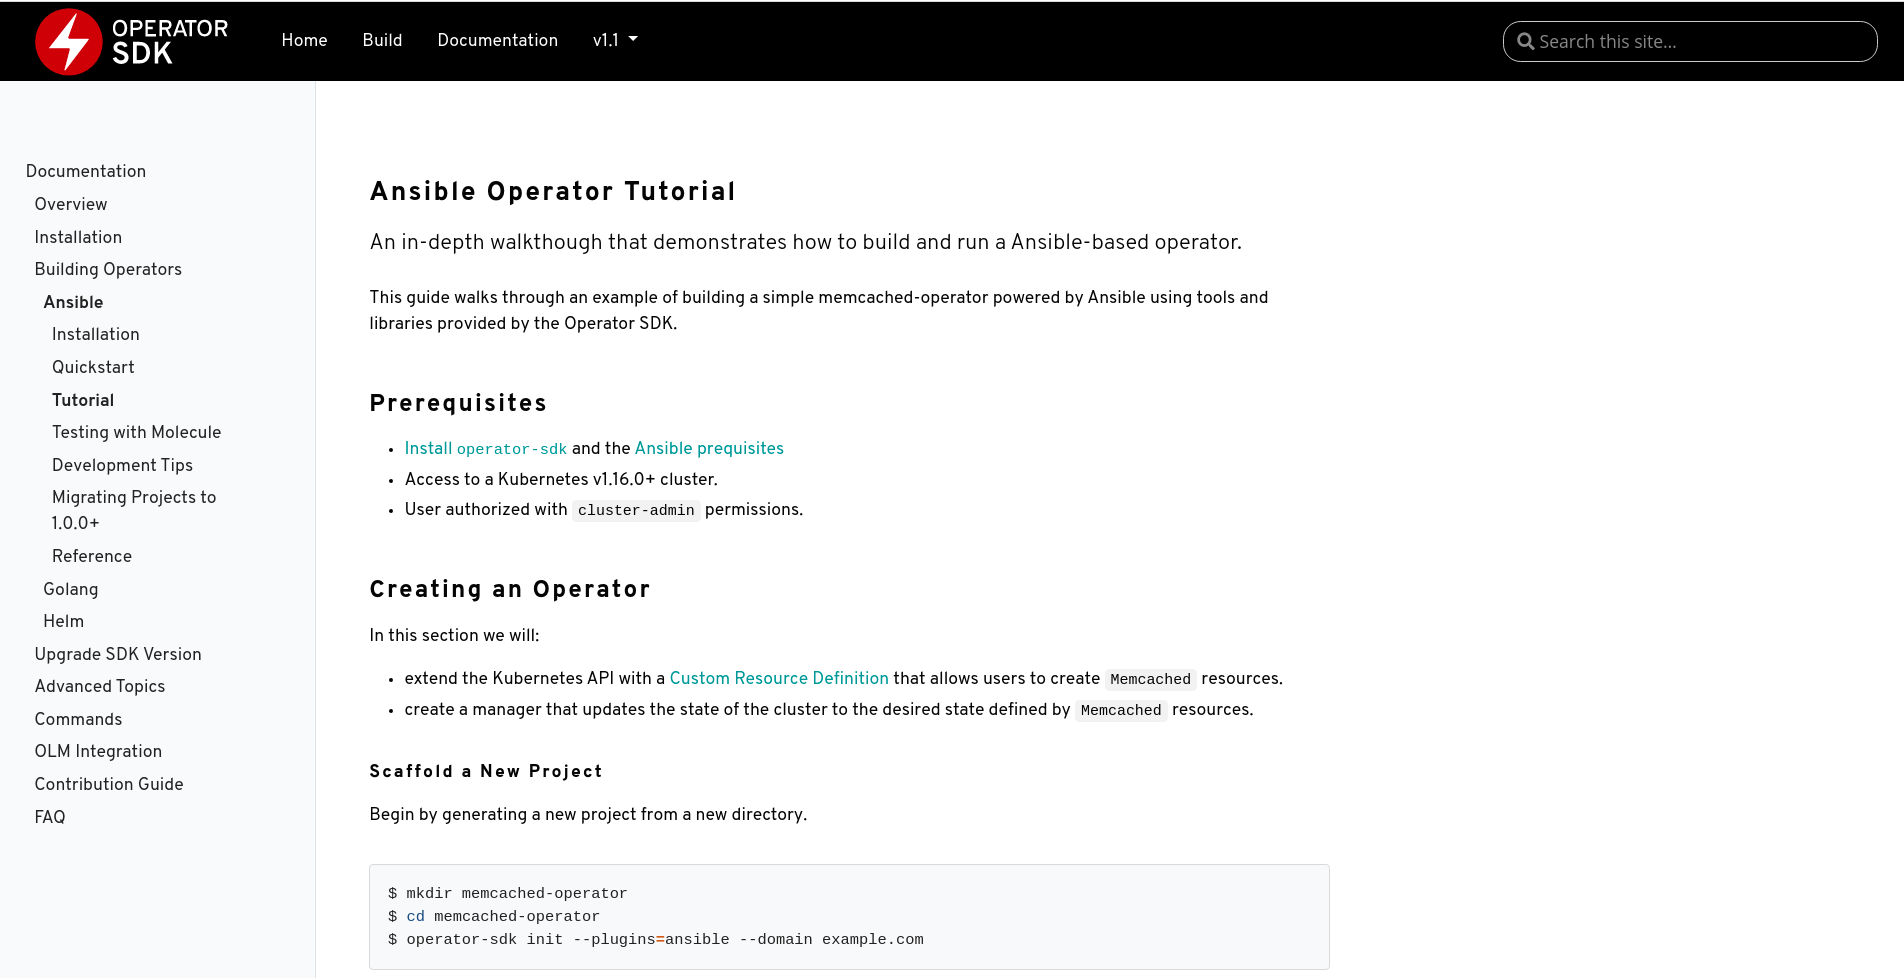Open Testing with Molecule page
The image size is (1904, 978).
pyautogui.click(x=136, y=432)
